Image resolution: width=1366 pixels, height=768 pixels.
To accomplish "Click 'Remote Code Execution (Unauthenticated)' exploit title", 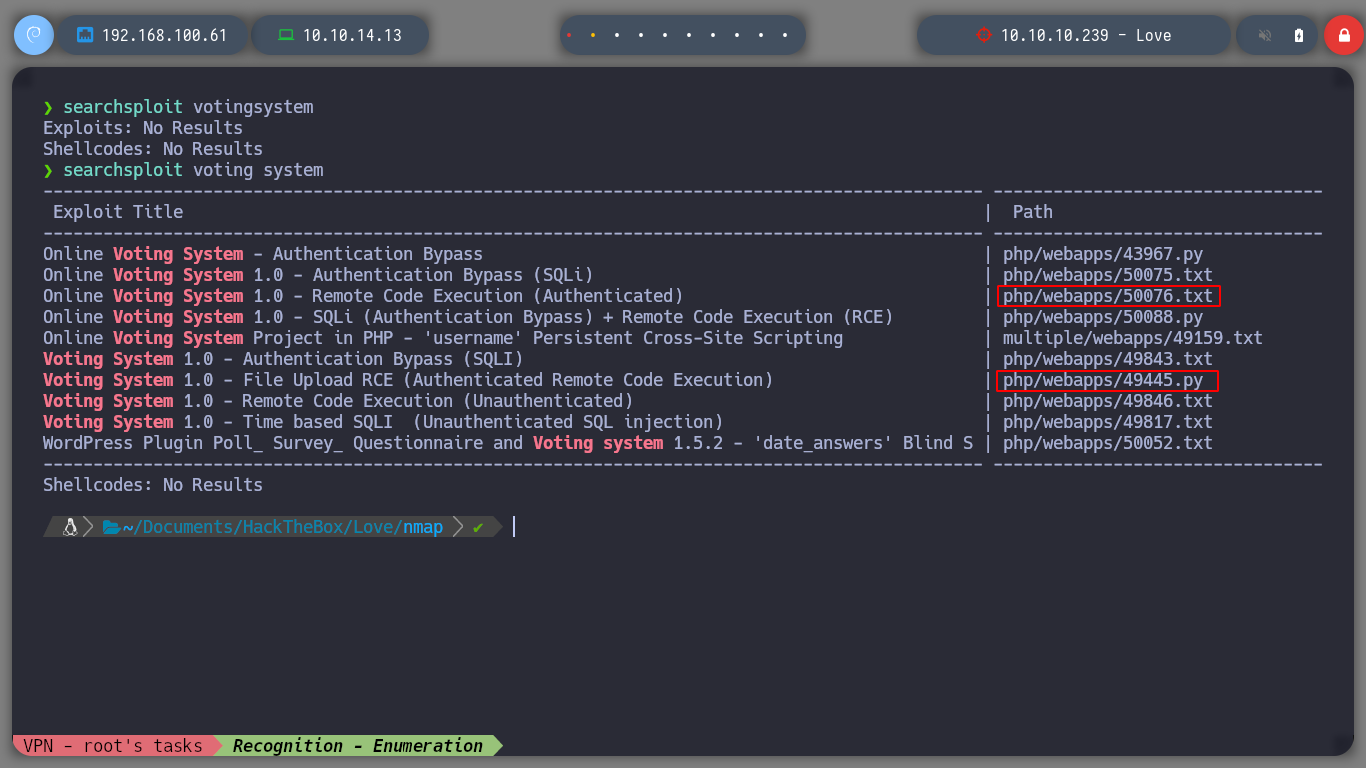I will tap(338, 401).
